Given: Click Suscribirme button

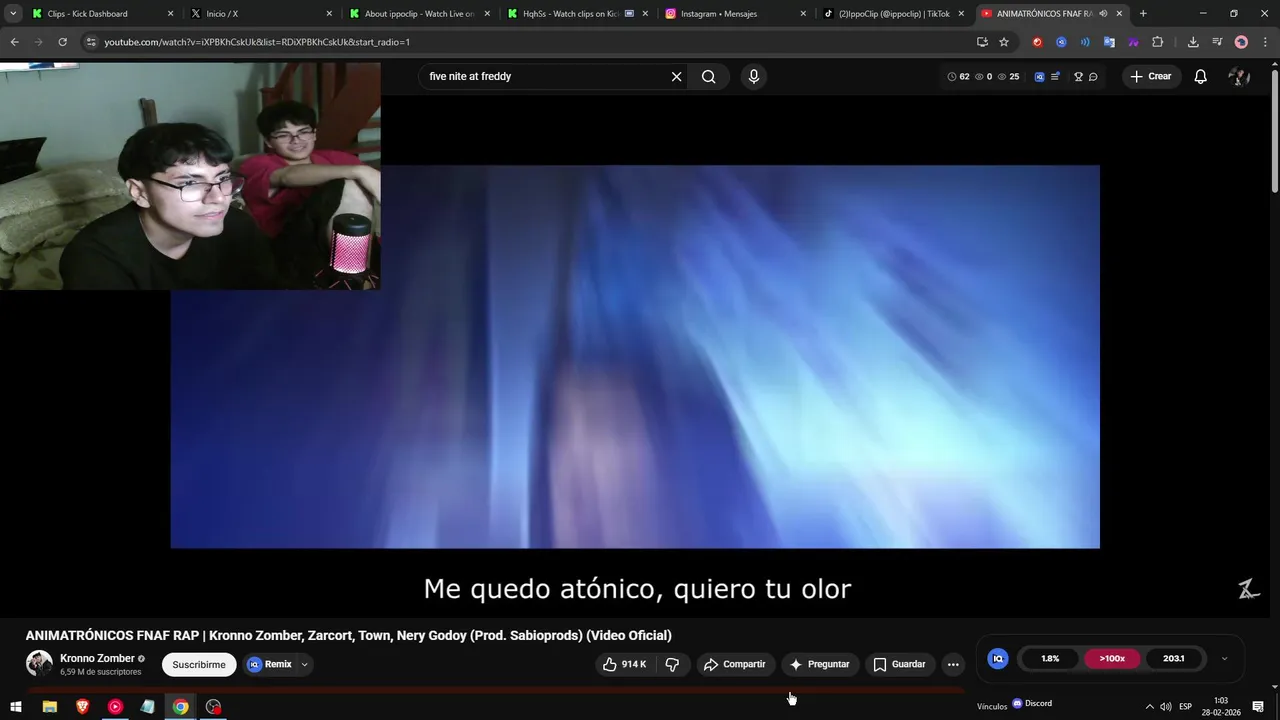Looking at the screenshot, I should tap(199, 664).
